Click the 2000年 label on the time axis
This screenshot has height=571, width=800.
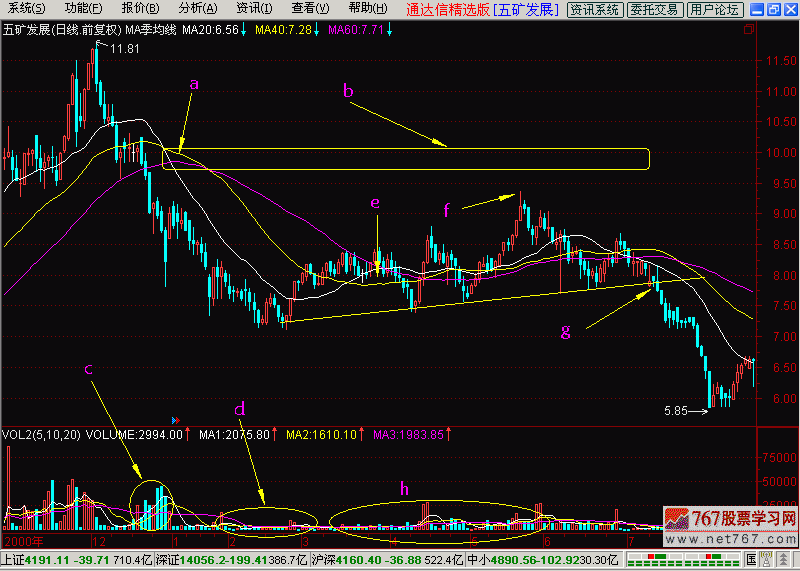(22, 540)
